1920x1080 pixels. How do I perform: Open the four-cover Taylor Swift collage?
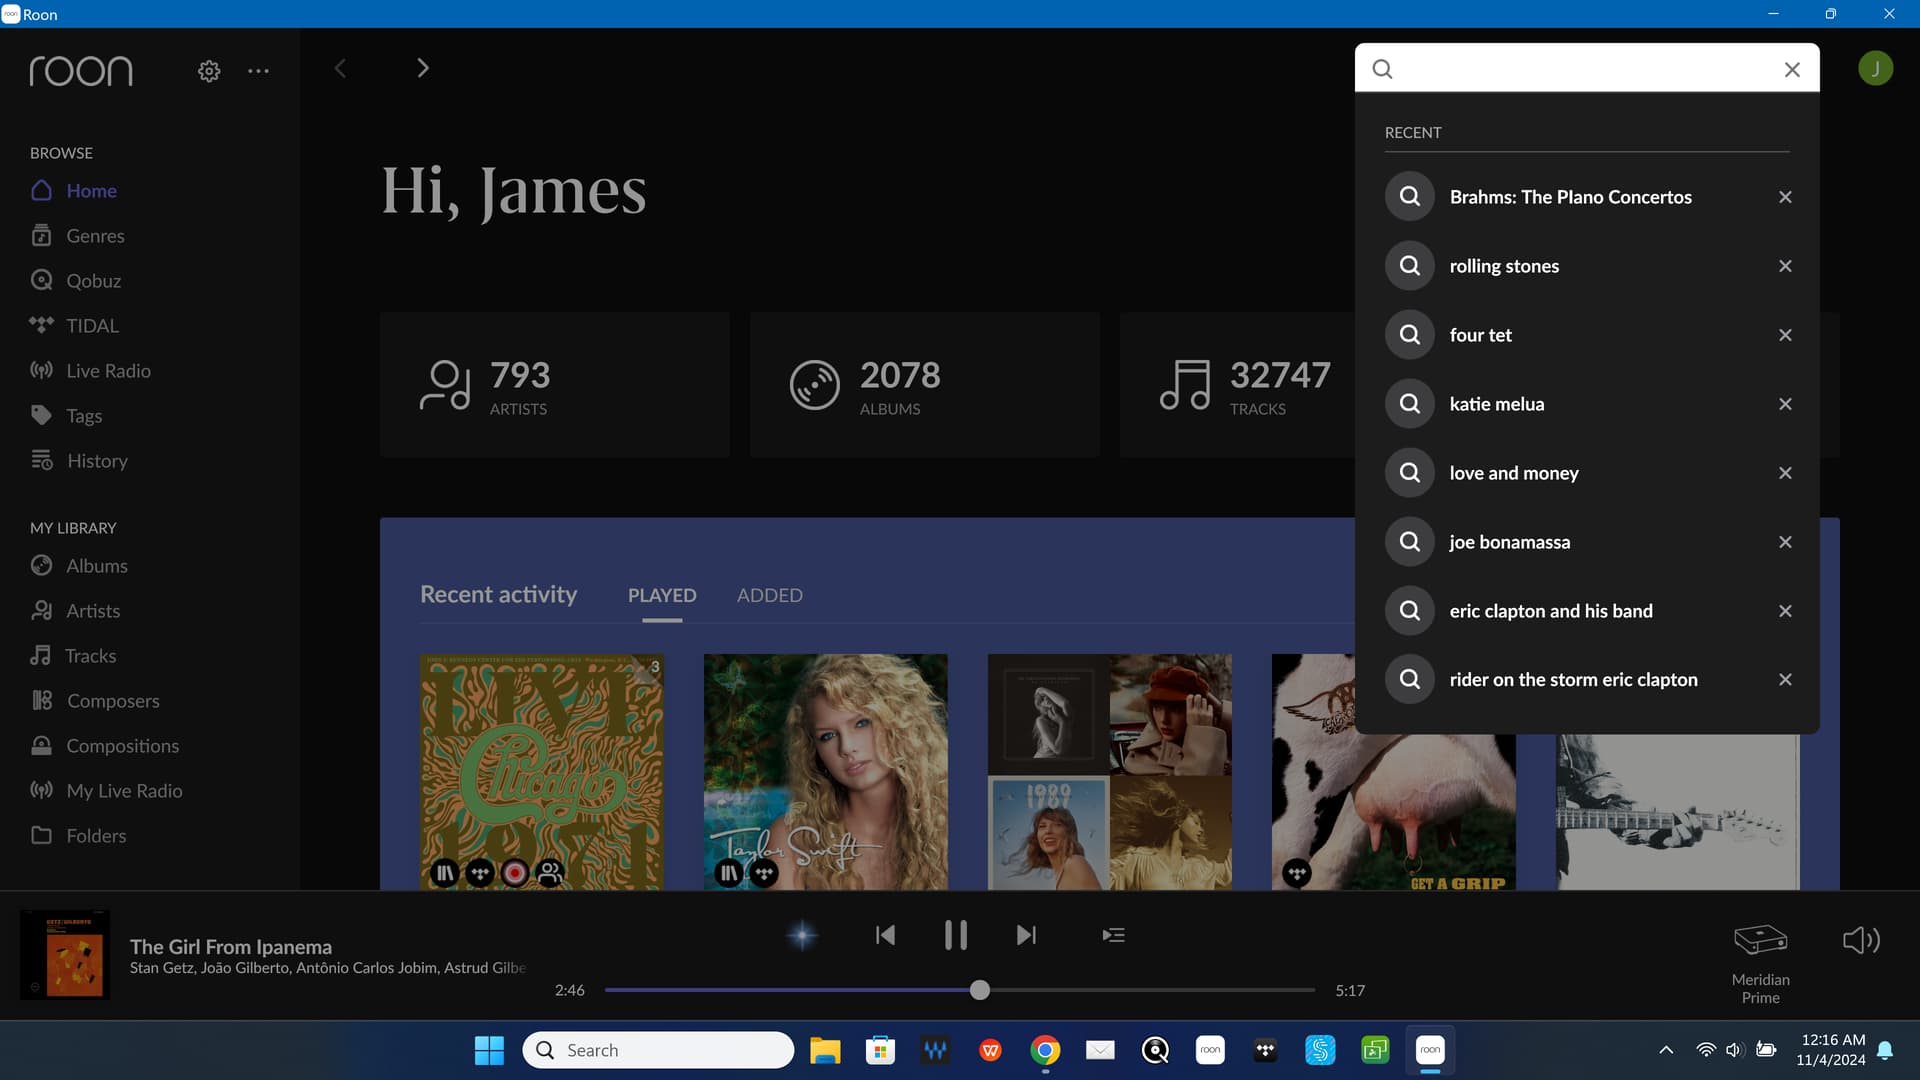[1110, 772]
